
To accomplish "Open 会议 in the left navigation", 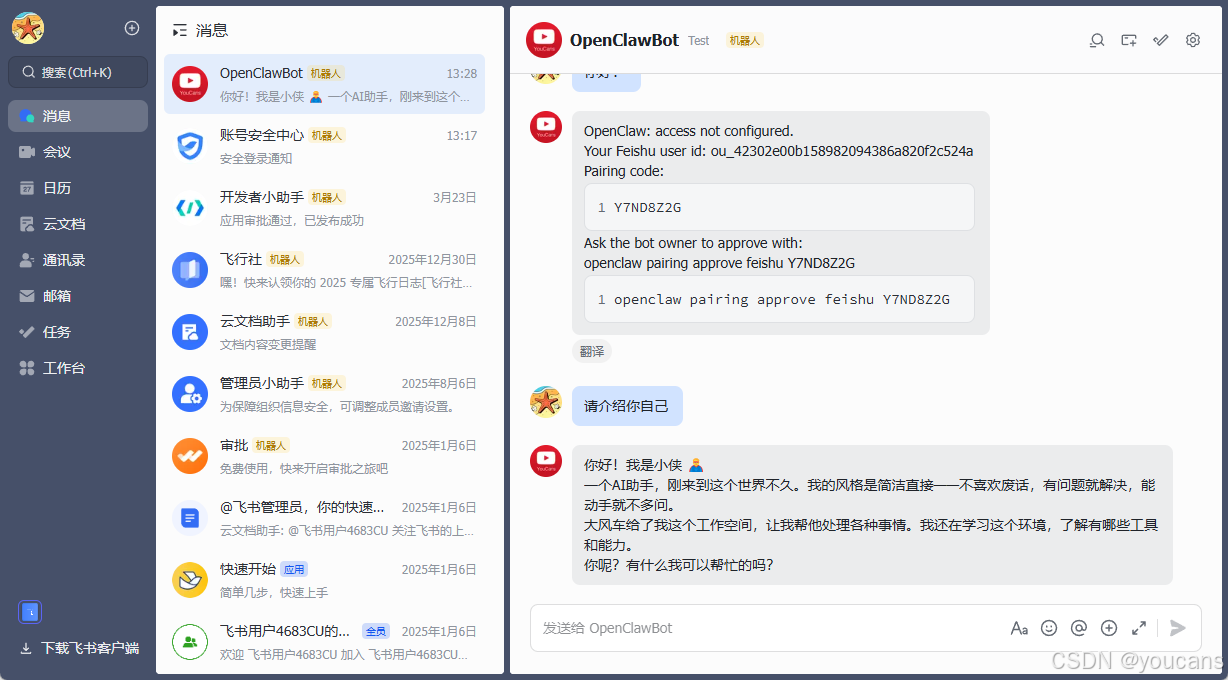I will pyautogui.click(x=78, y=152).
